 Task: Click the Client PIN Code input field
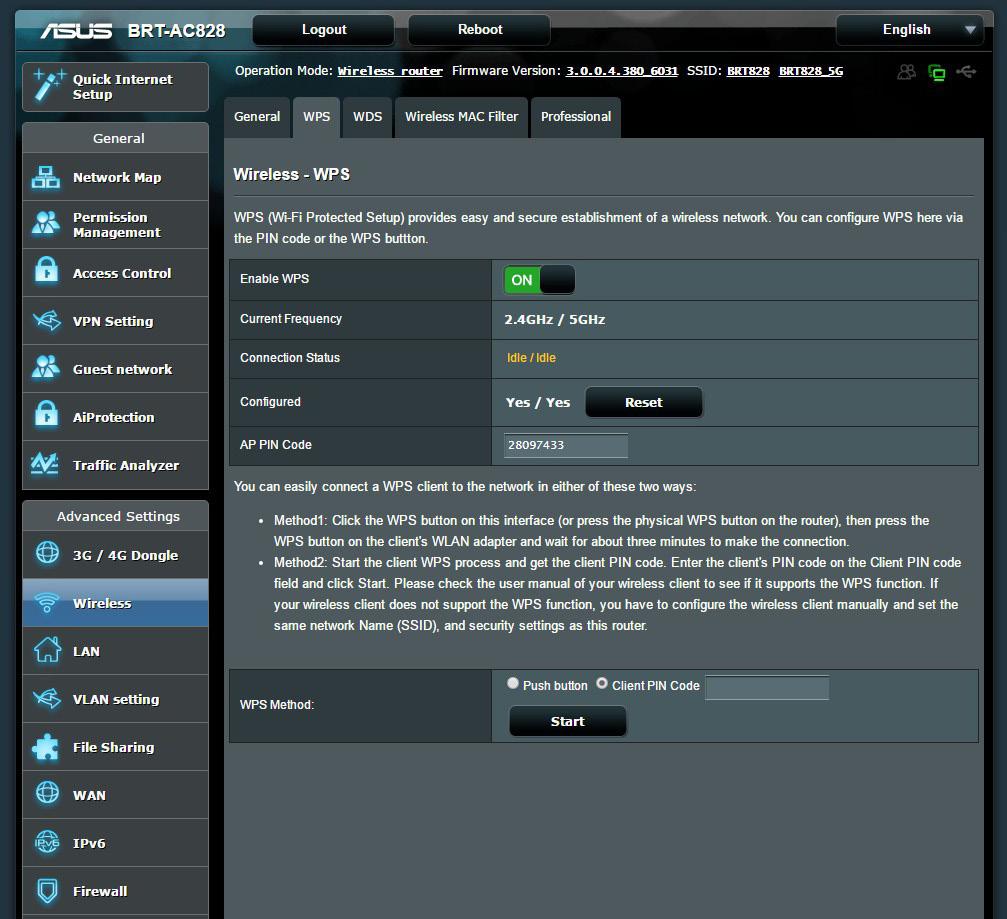coord(767,687)
